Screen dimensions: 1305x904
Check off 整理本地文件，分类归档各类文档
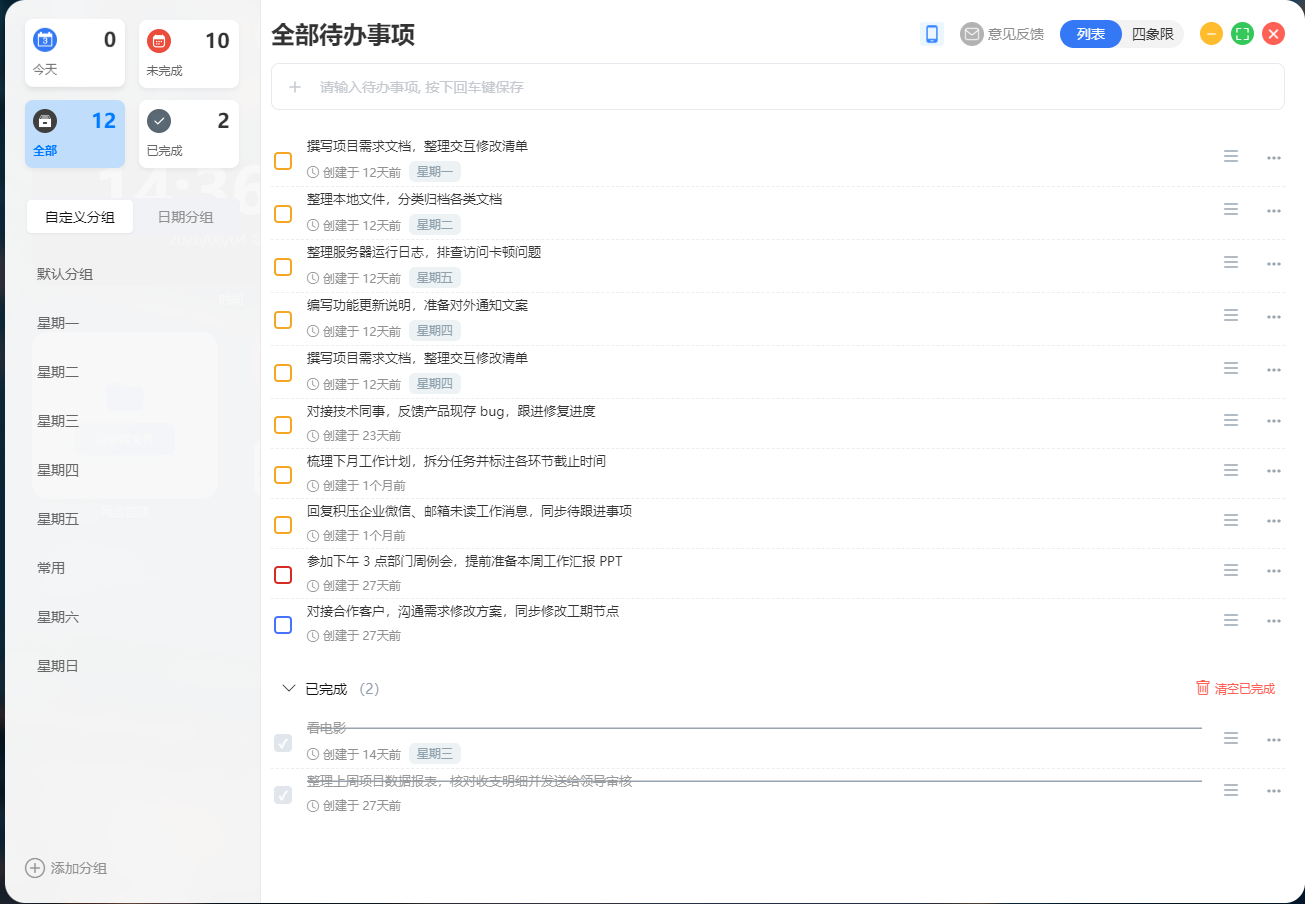coord(283,214)
